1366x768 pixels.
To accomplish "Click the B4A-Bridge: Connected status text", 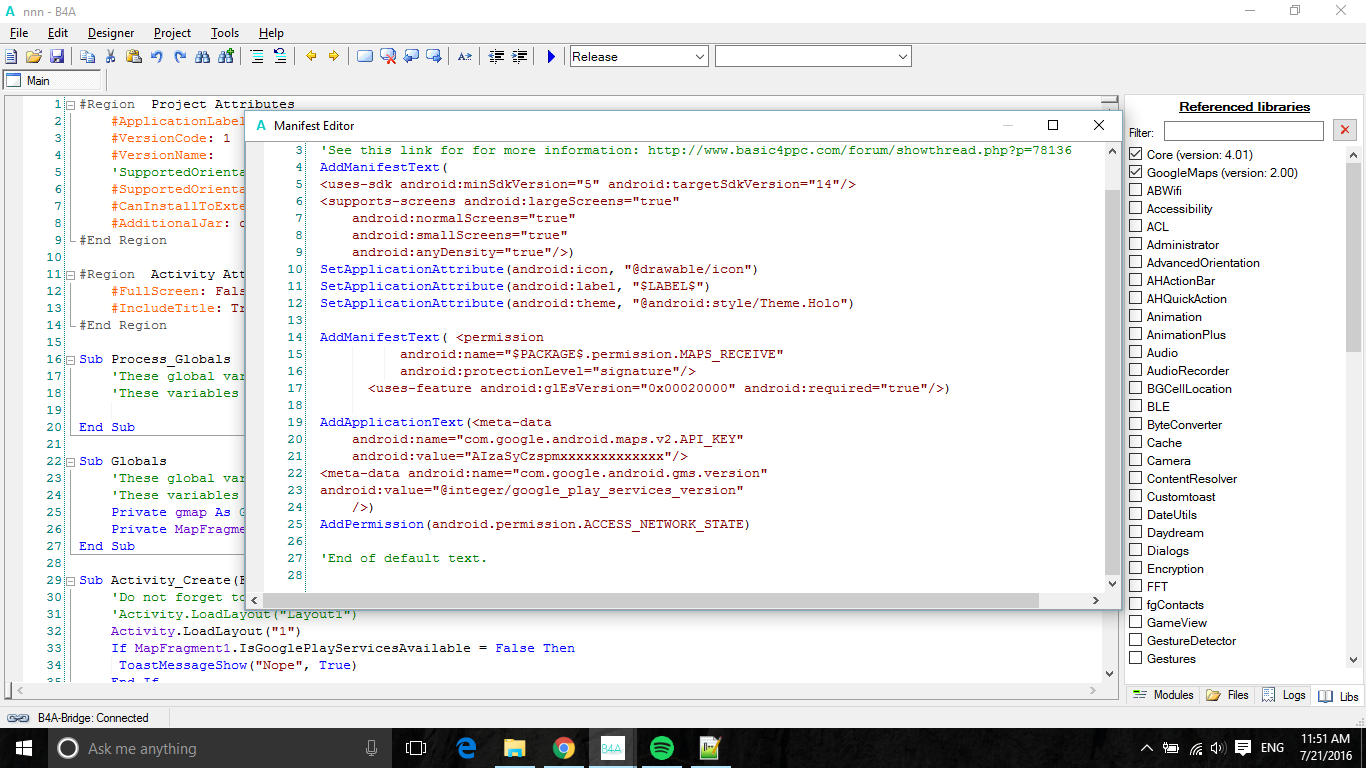I will tap(93, 718).
